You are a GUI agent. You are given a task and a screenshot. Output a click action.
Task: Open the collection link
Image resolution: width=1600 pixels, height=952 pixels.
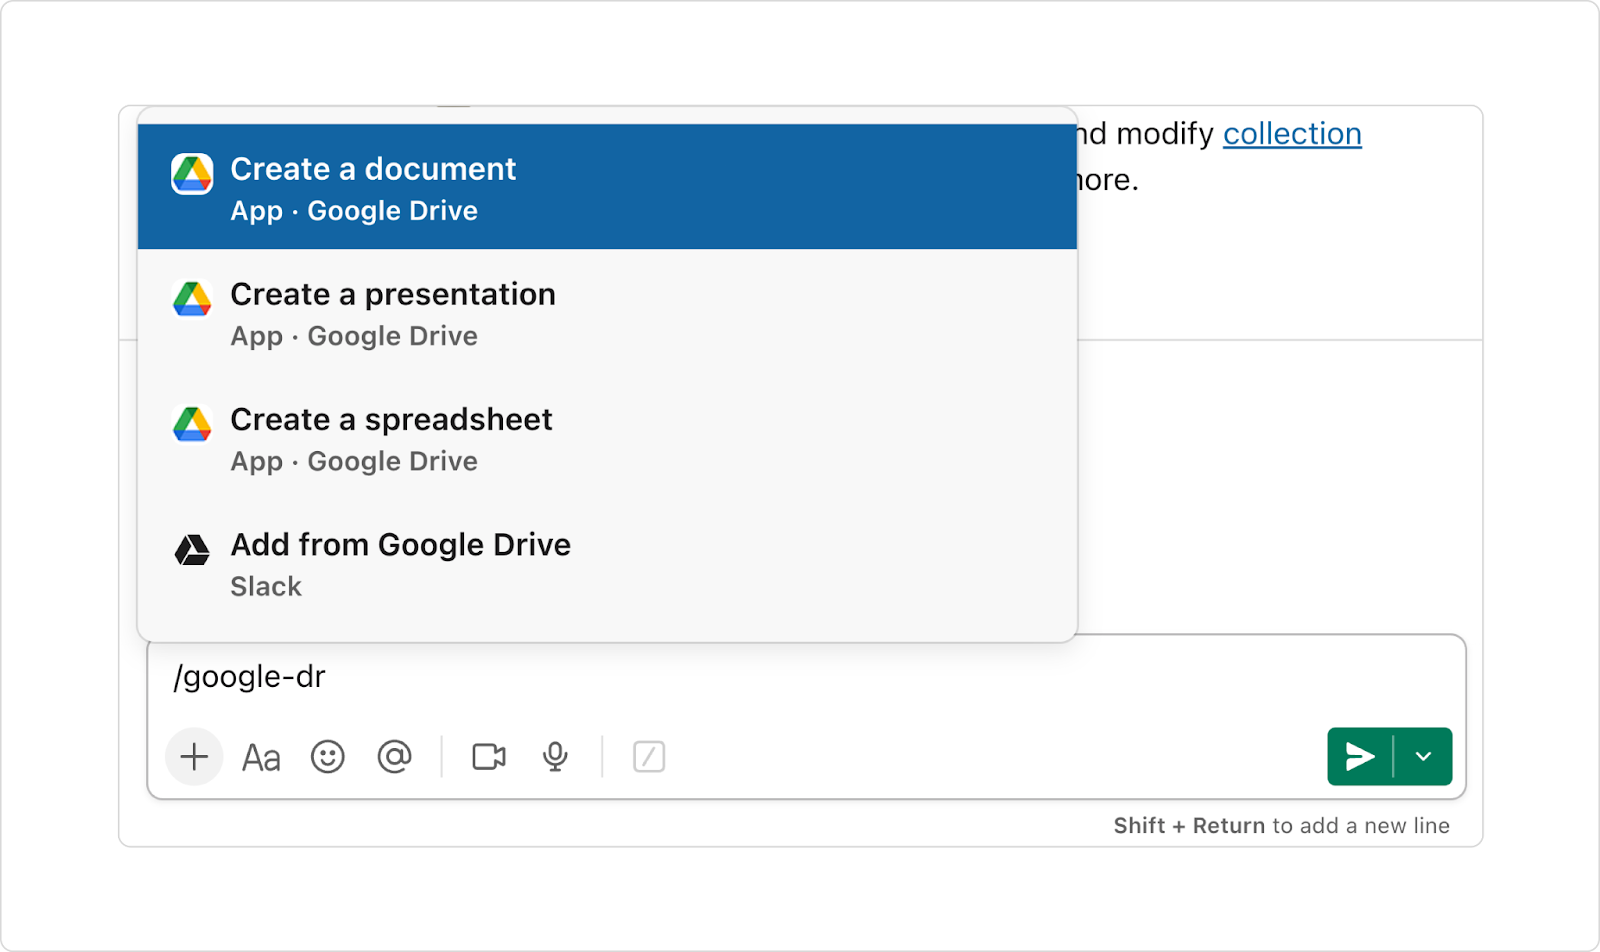[x=1292, y=133]
